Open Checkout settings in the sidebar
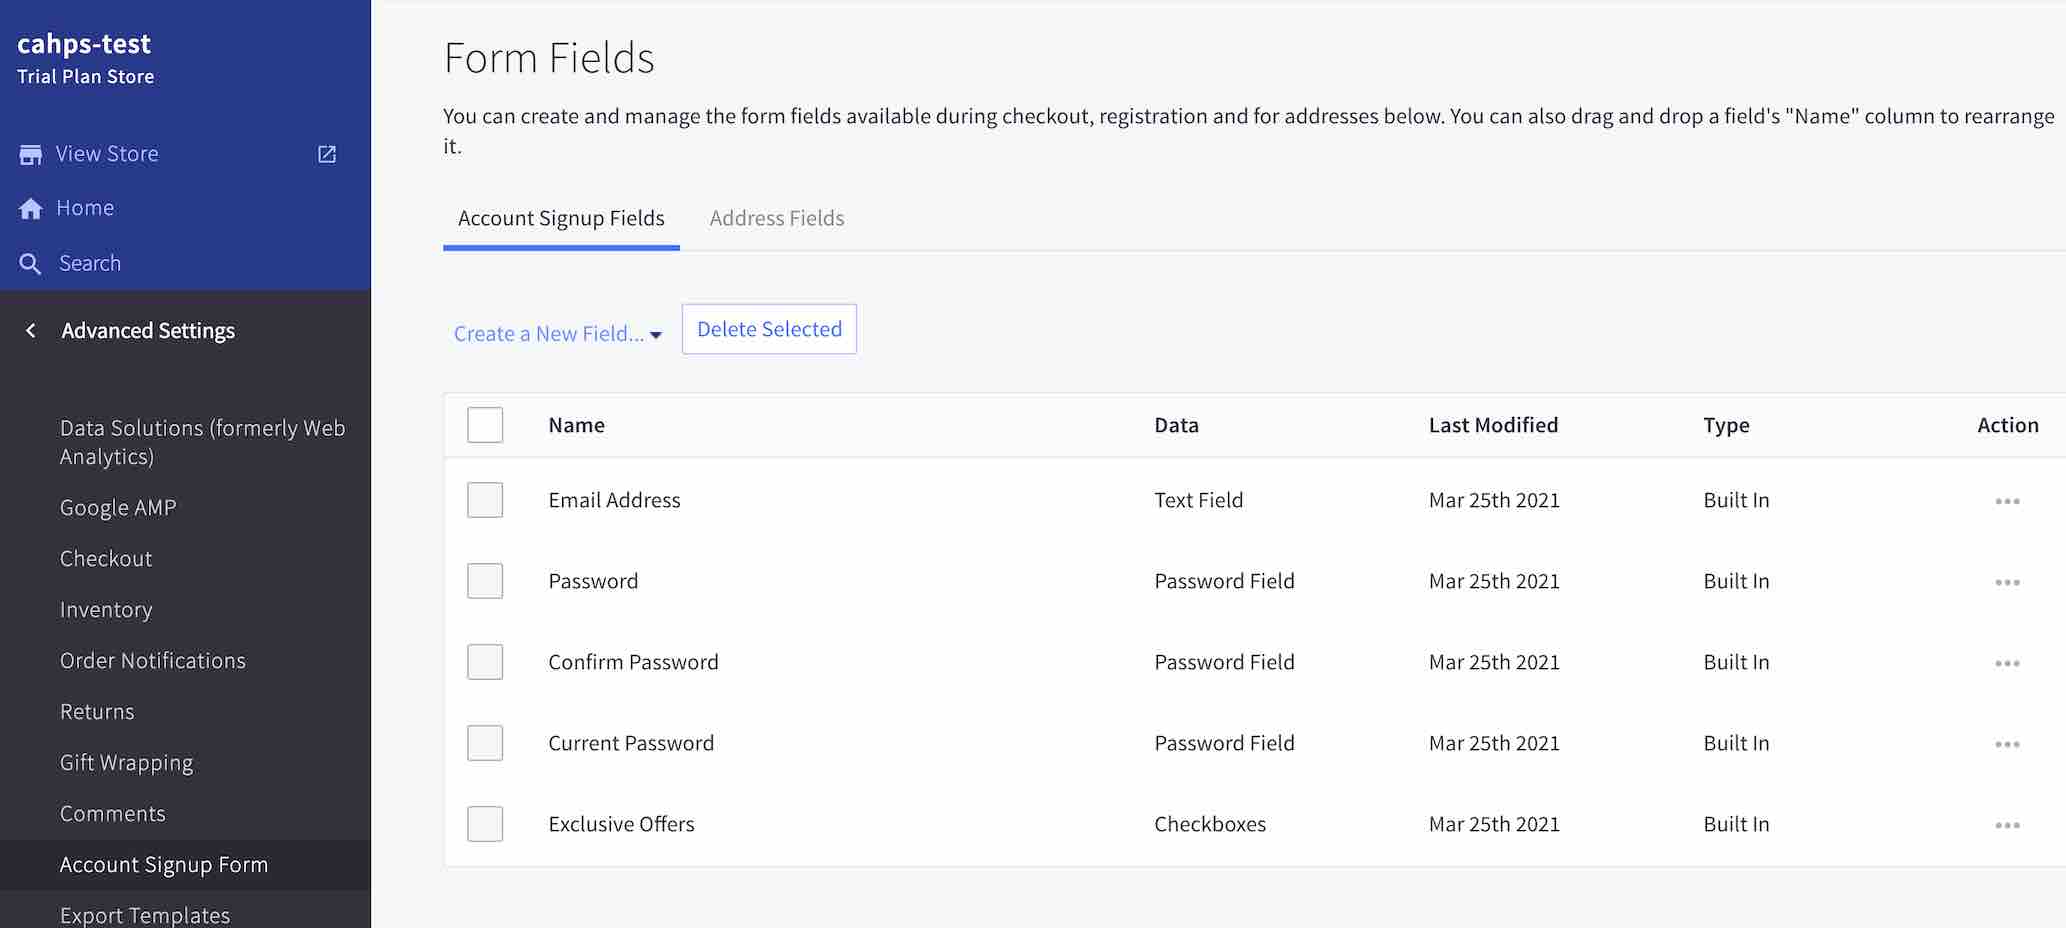The height and width of the screenshot is (928, 2066). (x=105, y=558)
